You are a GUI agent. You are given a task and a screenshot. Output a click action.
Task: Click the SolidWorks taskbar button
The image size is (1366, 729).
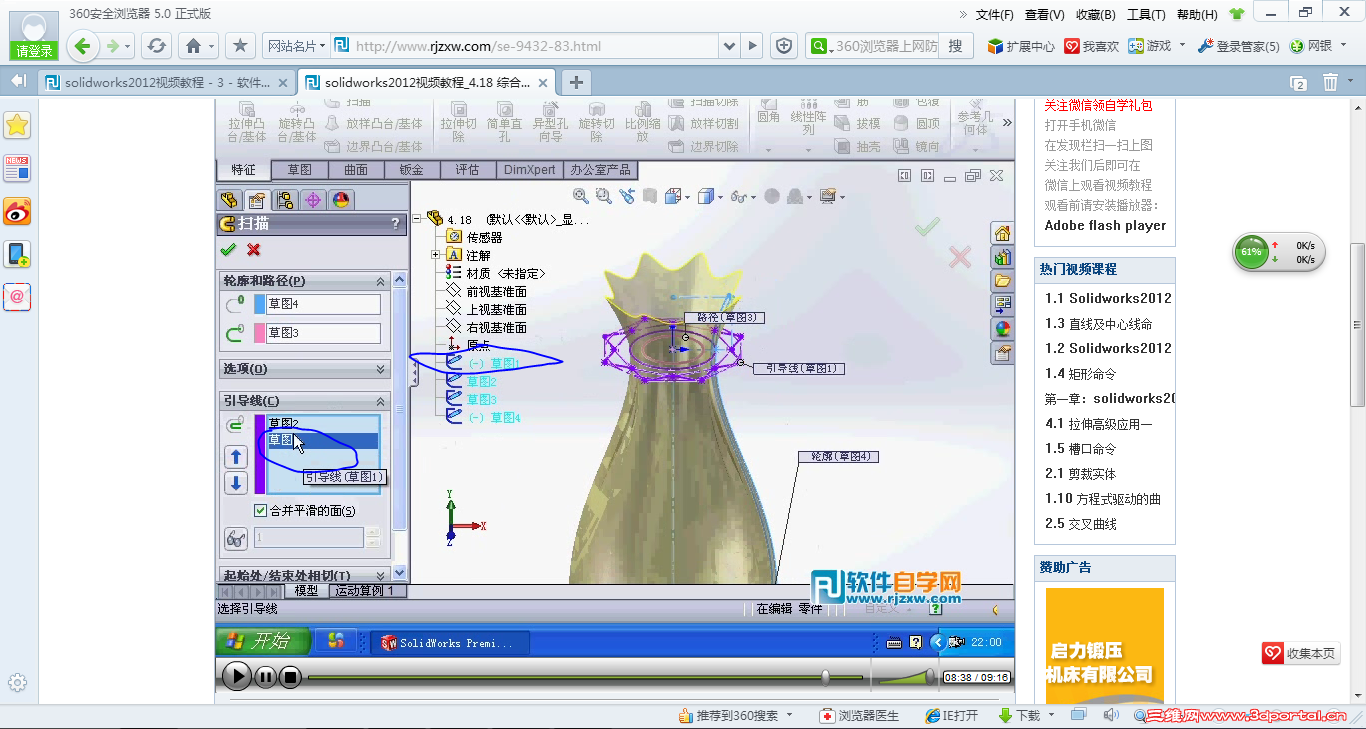tap(449, 642)
